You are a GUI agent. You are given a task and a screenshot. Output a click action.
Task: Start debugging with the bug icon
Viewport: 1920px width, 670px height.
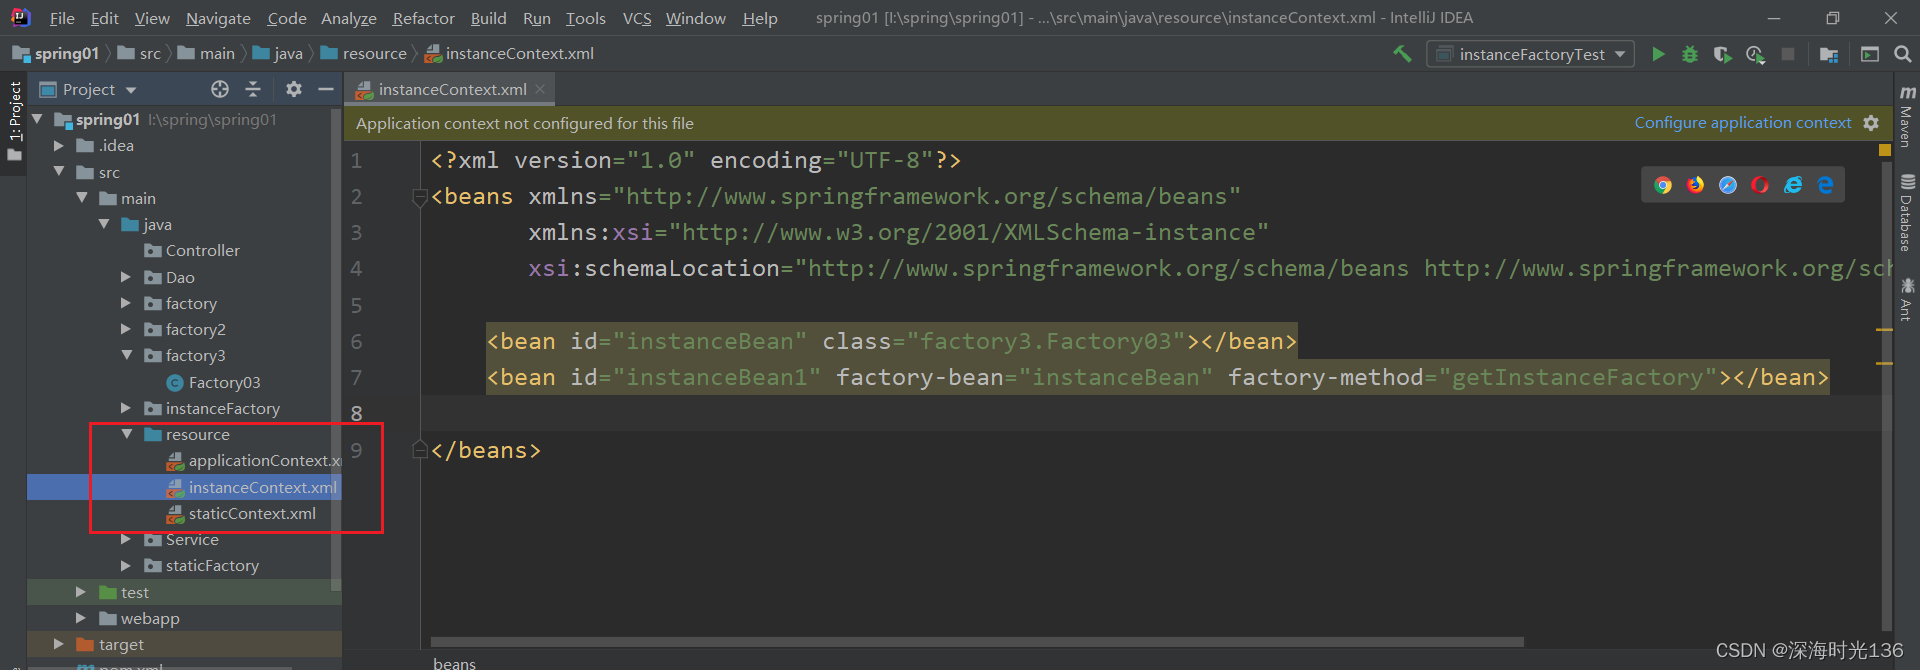(x=1690, y=54)
